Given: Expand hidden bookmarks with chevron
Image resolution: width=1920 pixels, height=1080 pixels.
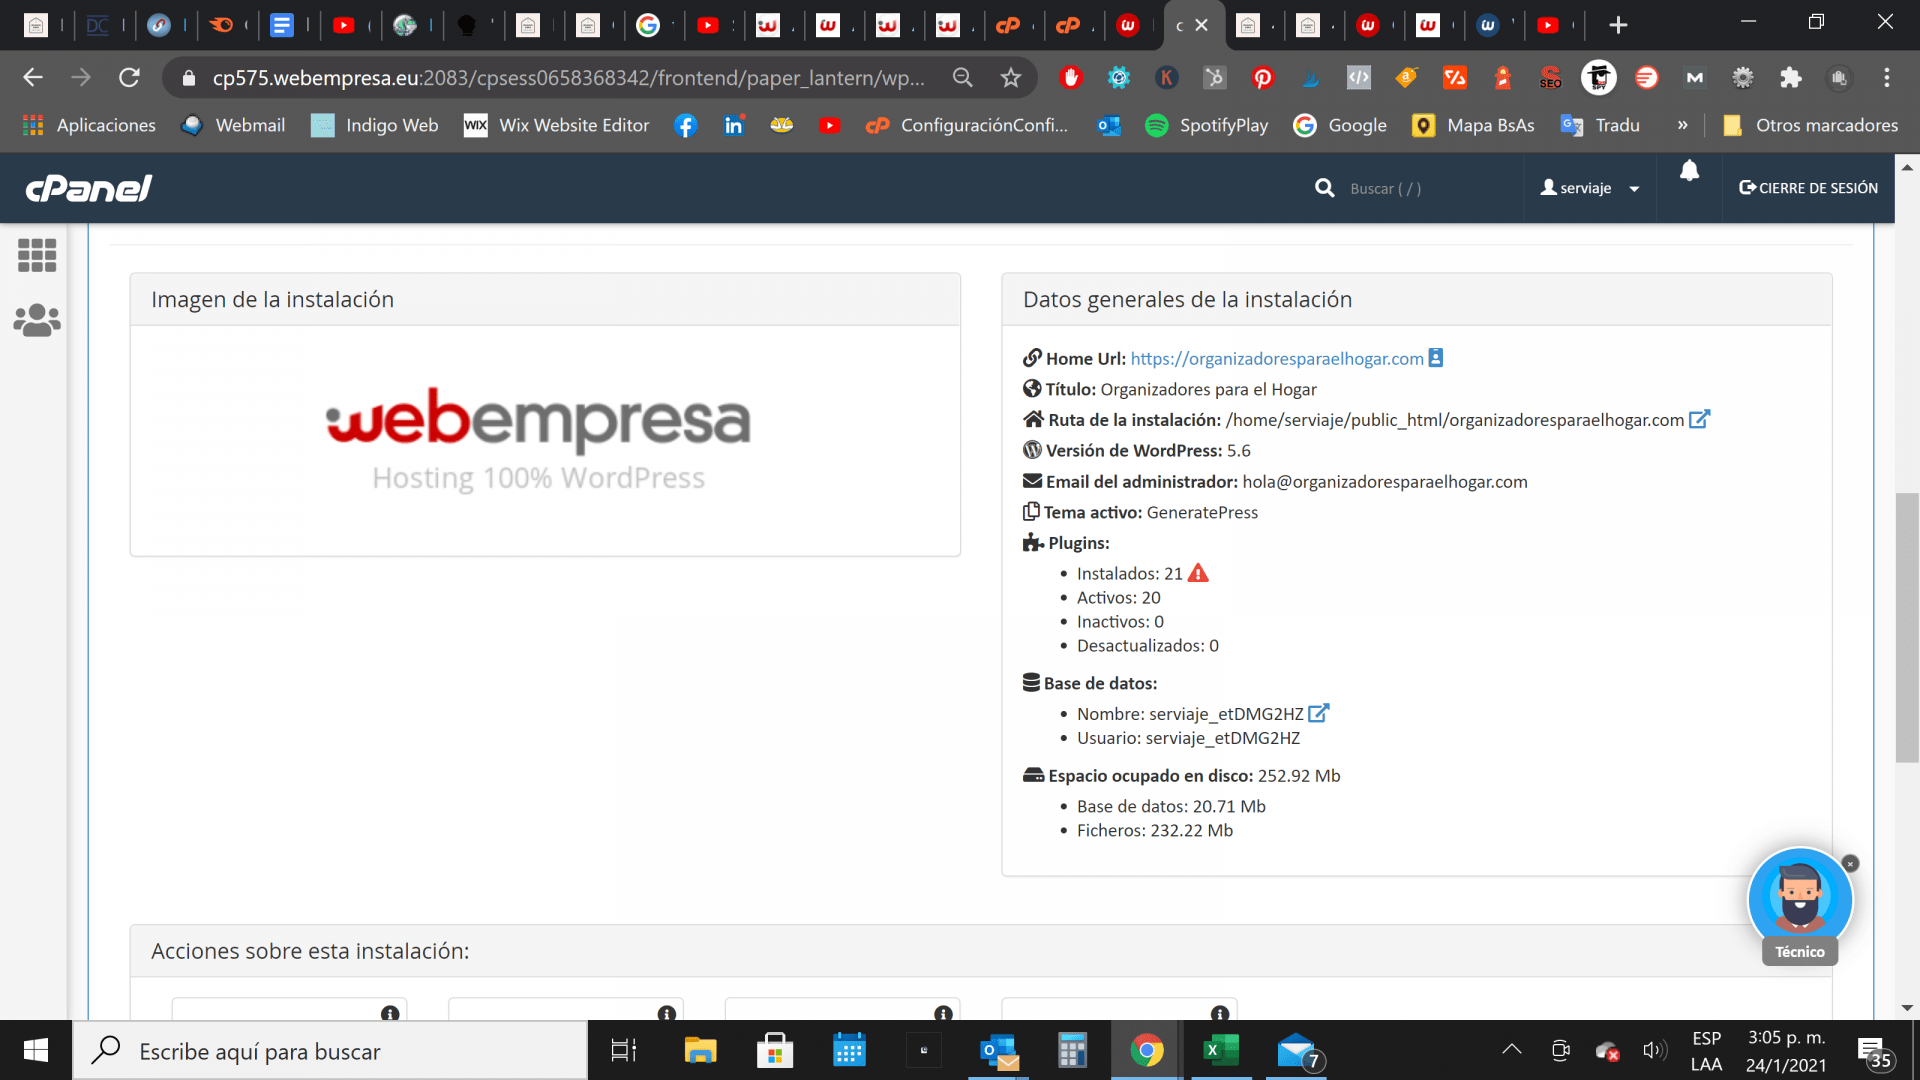Looking at the screenshot, I should (1682, 125).
